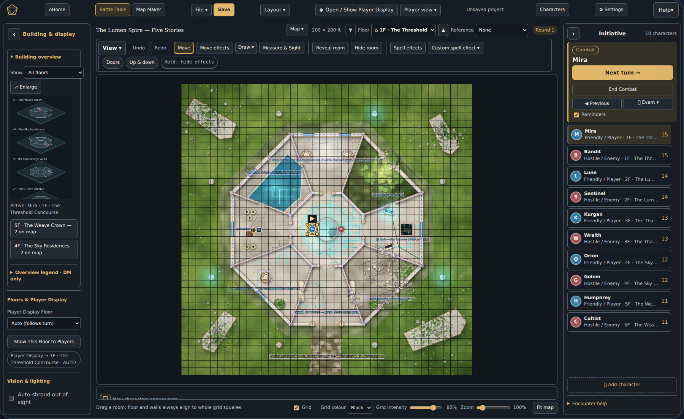Toggle Move effects mode

[214, 48]
